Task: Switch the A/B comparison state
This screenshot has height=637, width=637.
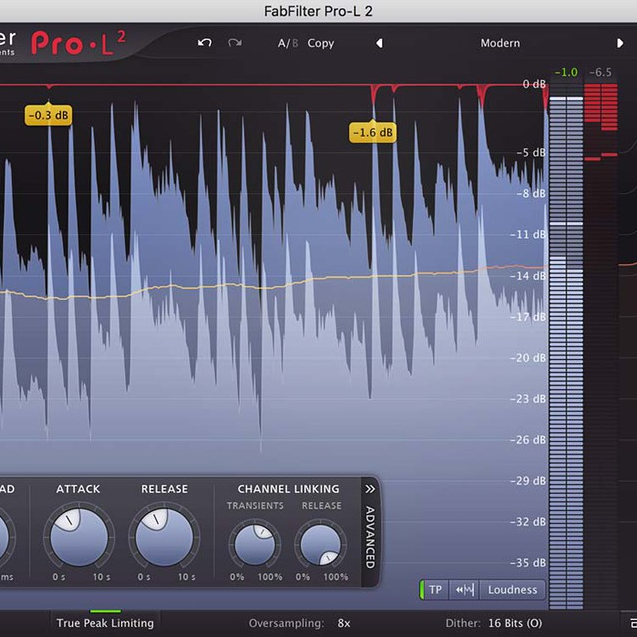Action: pyautogui.click(x=288, y=43)
